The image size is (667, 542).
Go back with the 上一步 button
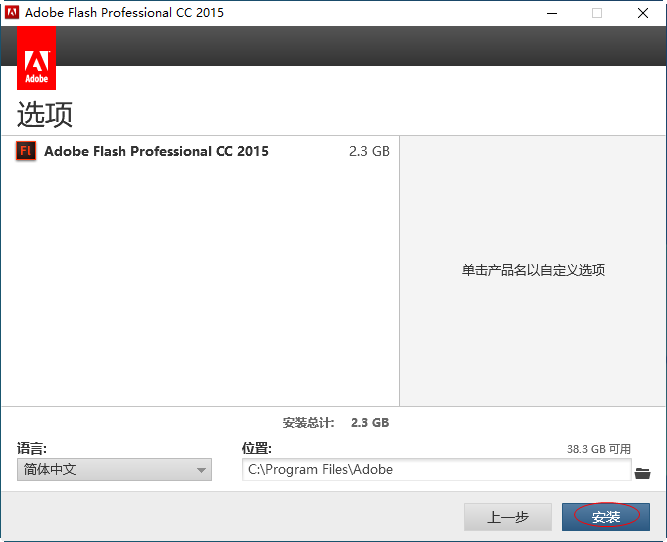coord(507,517)
